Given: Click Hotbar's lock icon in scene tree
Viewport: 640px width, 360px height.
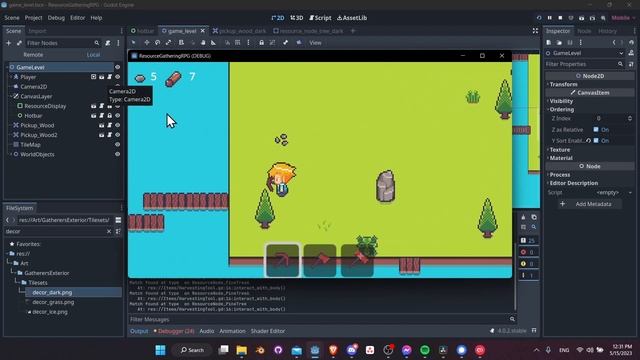Looking at the screenshot, I should (109, 116).
